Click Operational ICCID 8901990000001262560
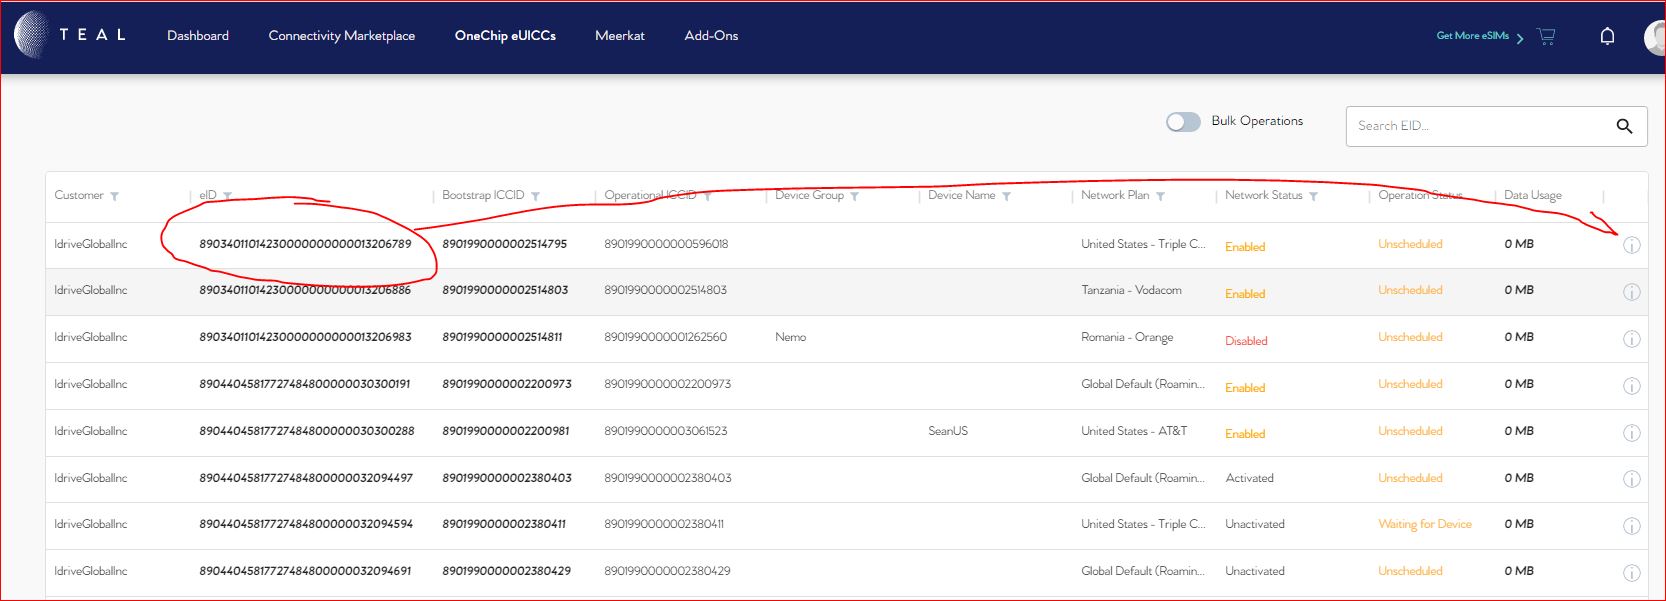 click(665, 337)
